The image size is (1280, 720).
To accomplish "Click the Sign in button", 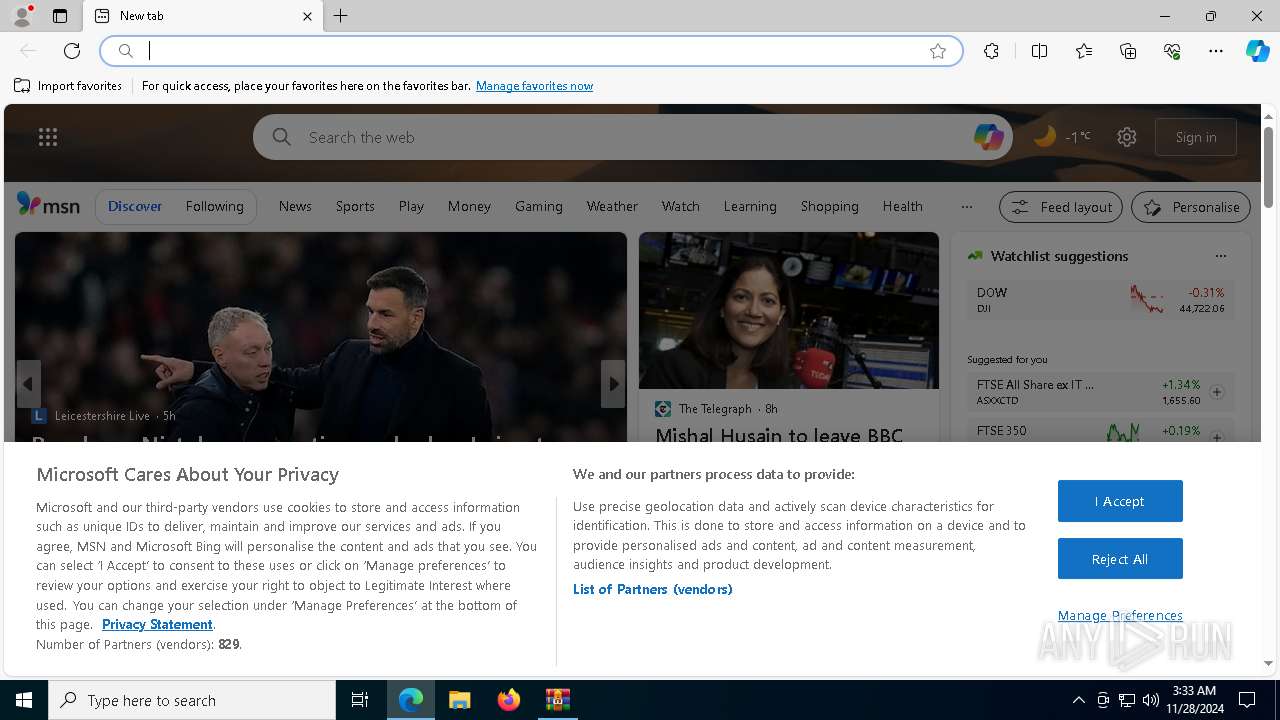I will [x=1196, y=137].
